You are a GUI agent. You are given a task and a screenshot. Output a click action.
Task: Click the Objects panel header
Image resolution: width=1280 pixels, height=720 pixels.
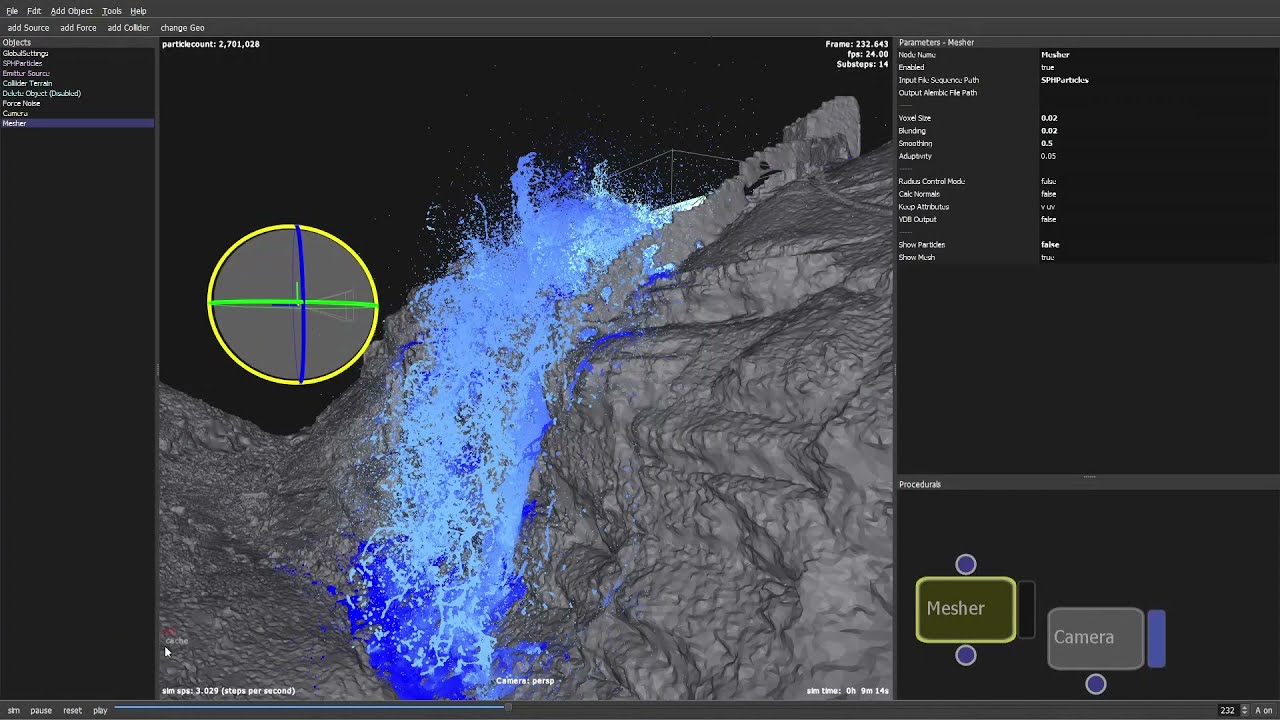(x=77, y=43)
